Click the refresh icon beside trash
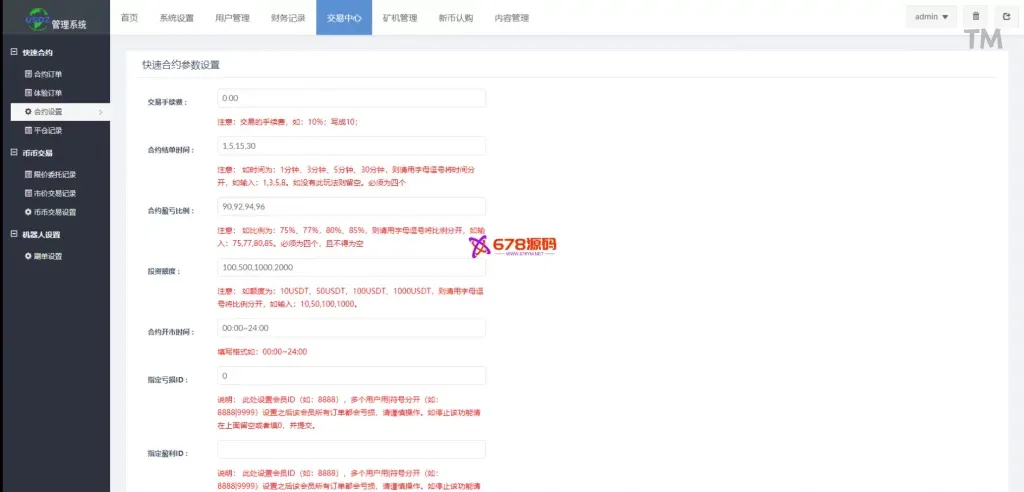 coord(1006,17)
